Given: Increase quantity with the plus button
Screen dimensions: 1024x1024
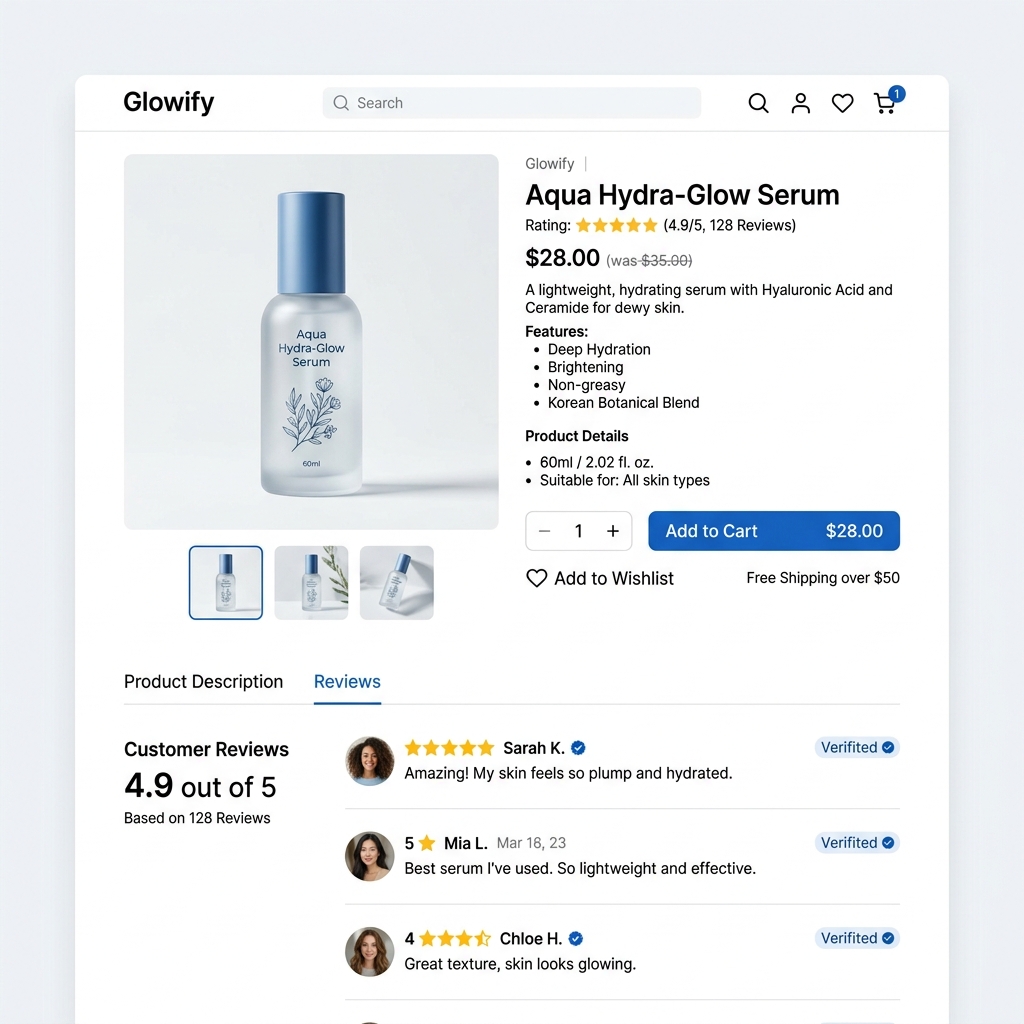Looking at the screenshot, I should 613,531.
